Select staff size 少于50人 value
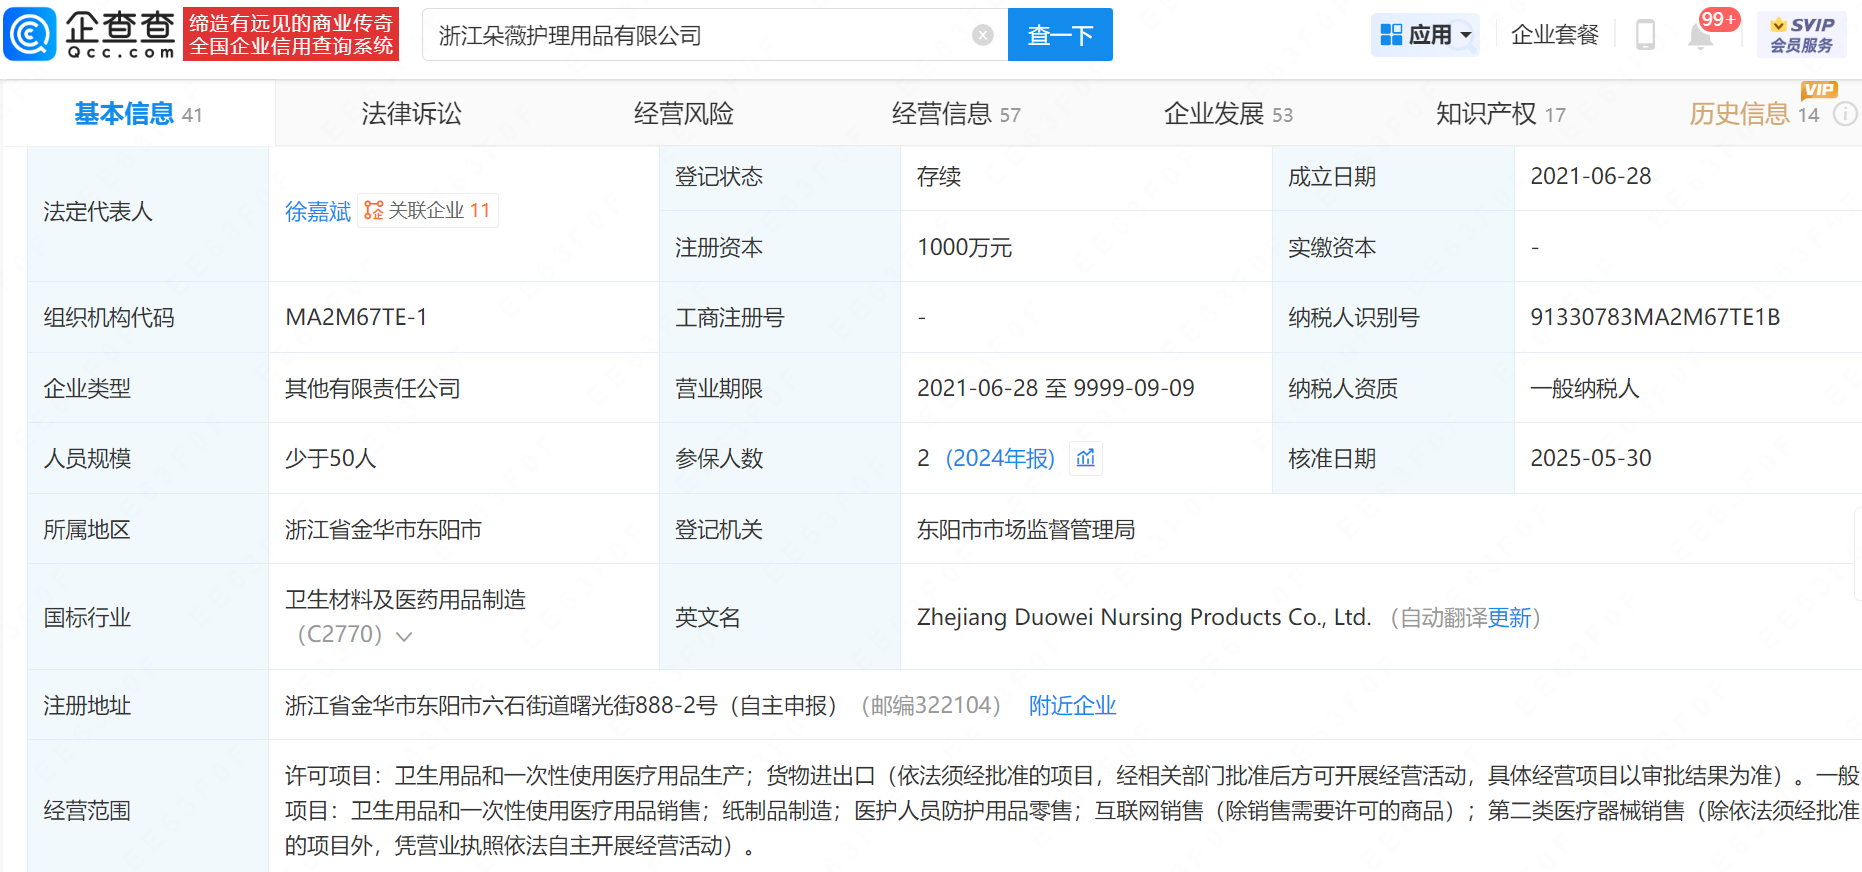1862x872 pixels. coord(331,458)
